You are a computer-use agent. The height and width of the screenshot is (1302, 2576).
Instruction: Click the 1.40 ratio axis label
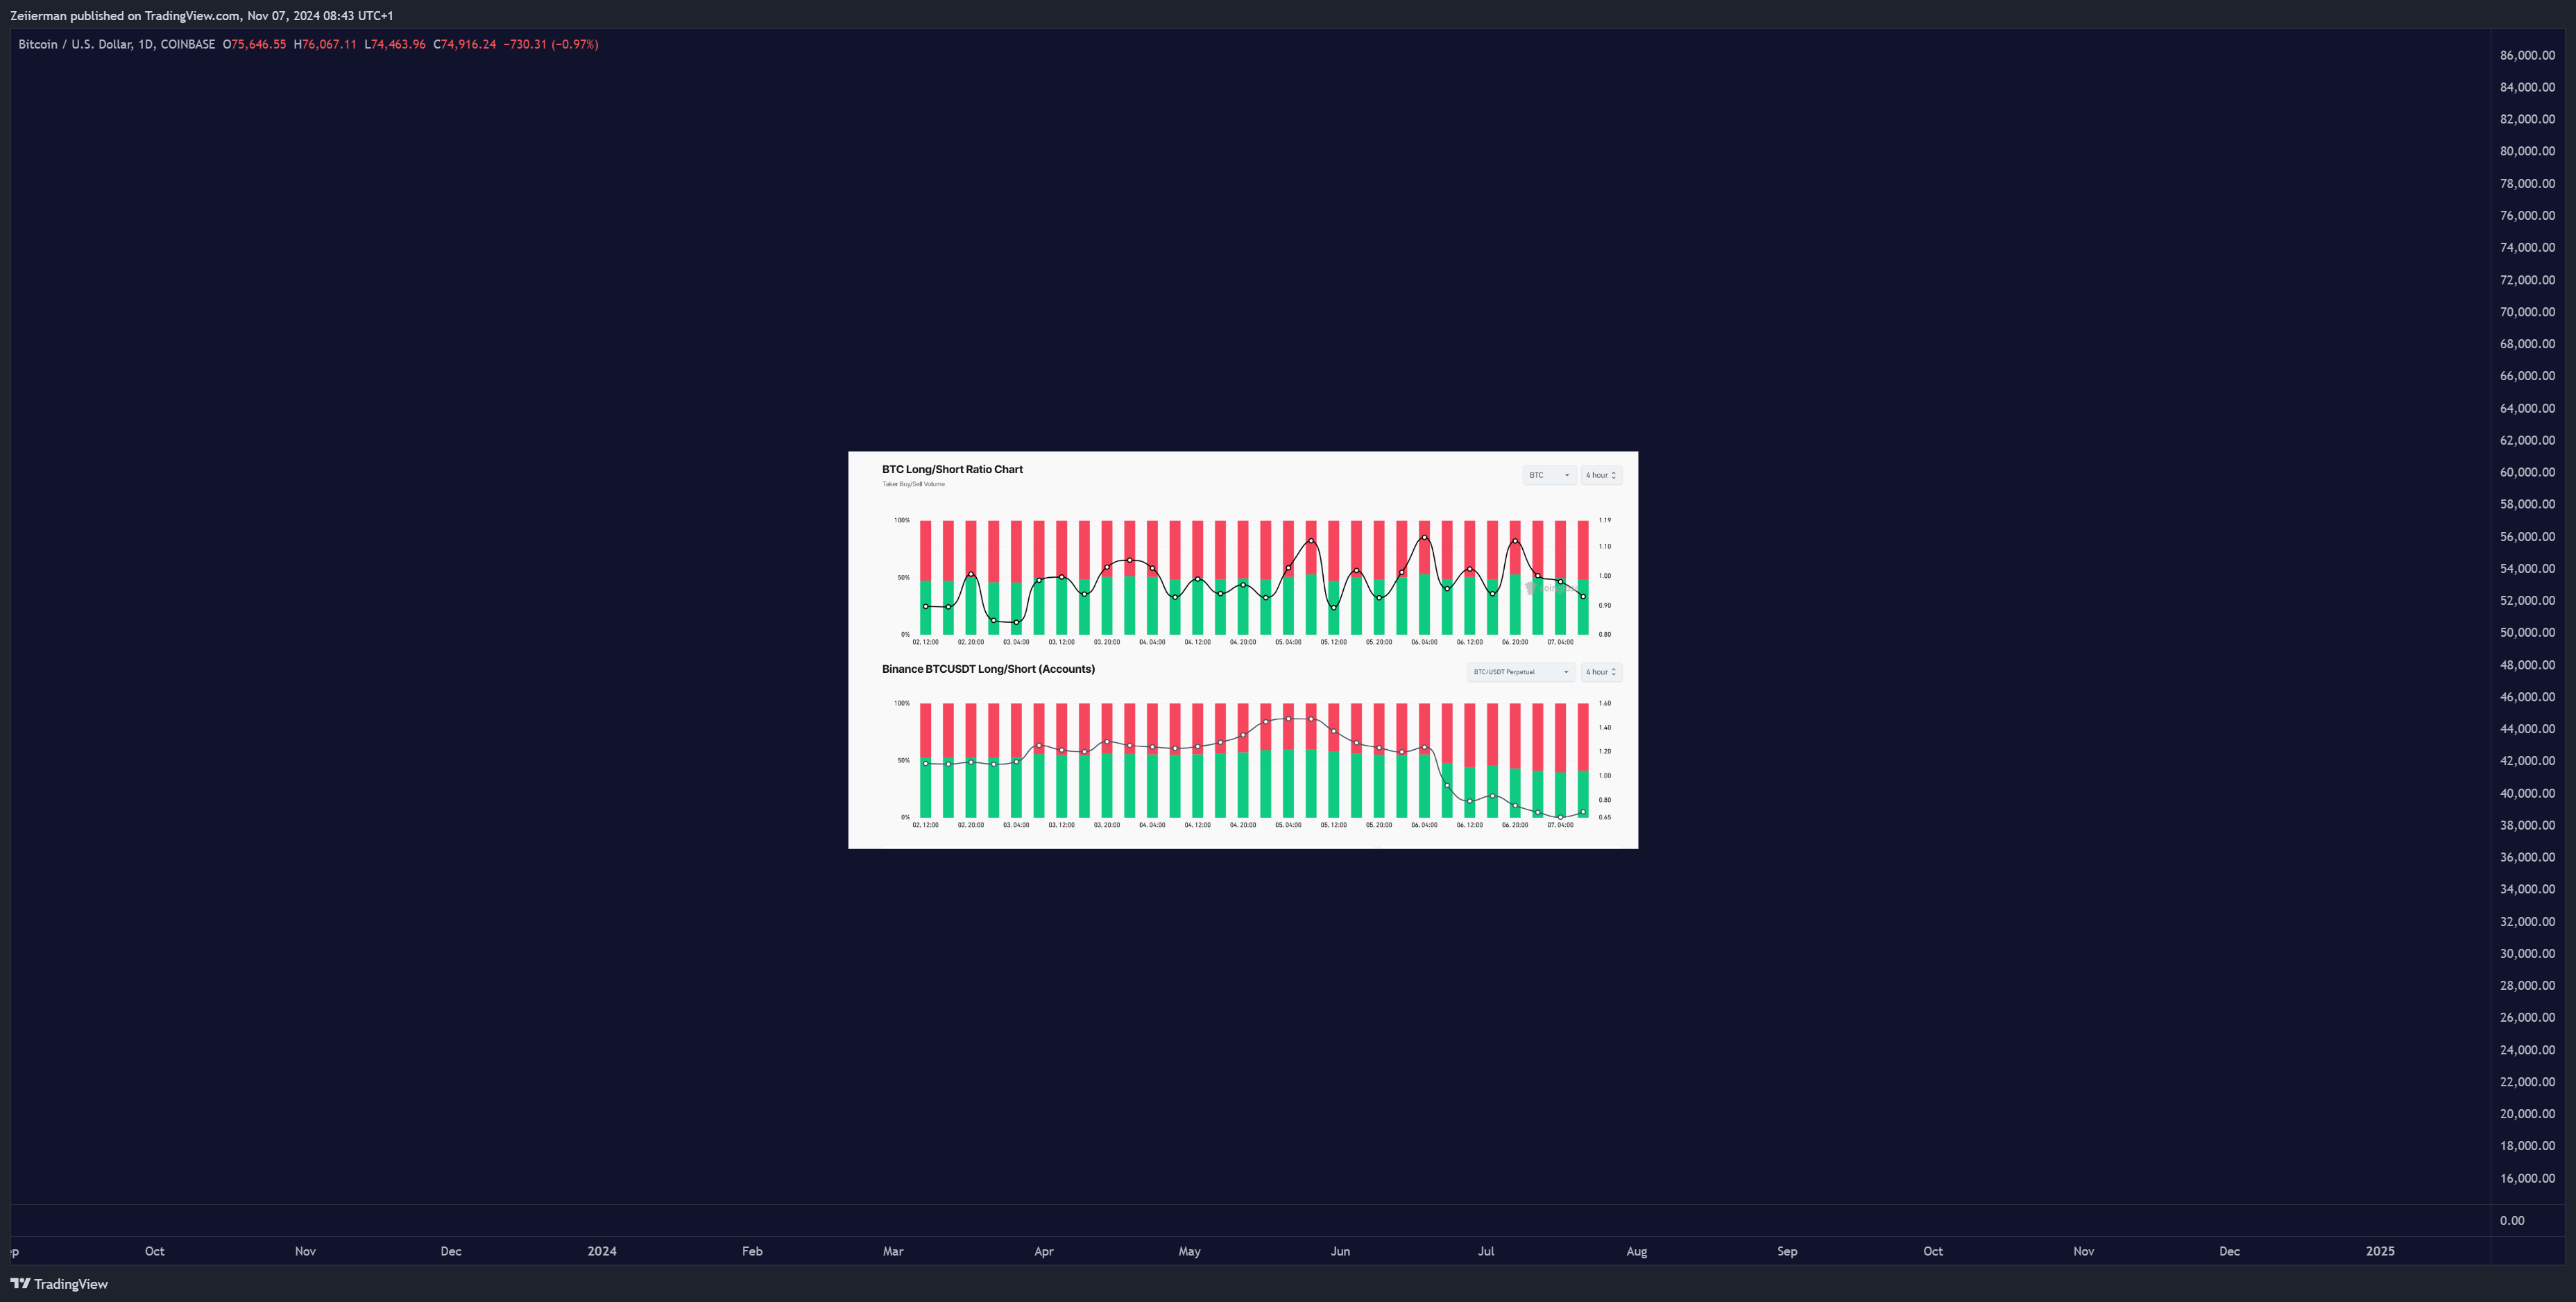point(1604,727)
